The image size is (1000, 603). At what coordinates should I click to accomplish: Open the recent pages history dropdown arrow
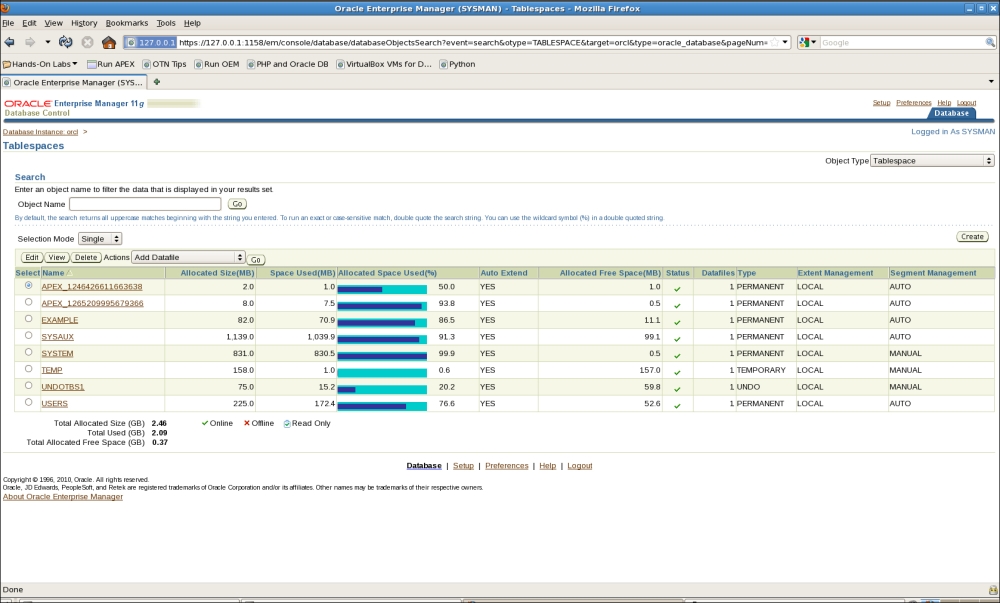pyautogui.click(x=48, y=42)
